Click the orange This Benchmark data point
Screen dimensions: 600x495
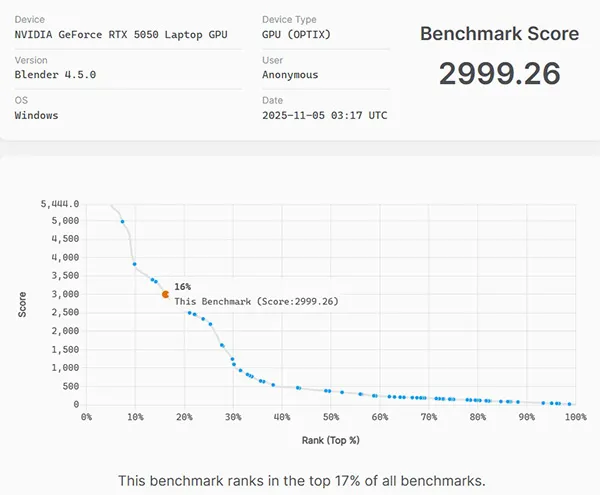pos(165,294)
